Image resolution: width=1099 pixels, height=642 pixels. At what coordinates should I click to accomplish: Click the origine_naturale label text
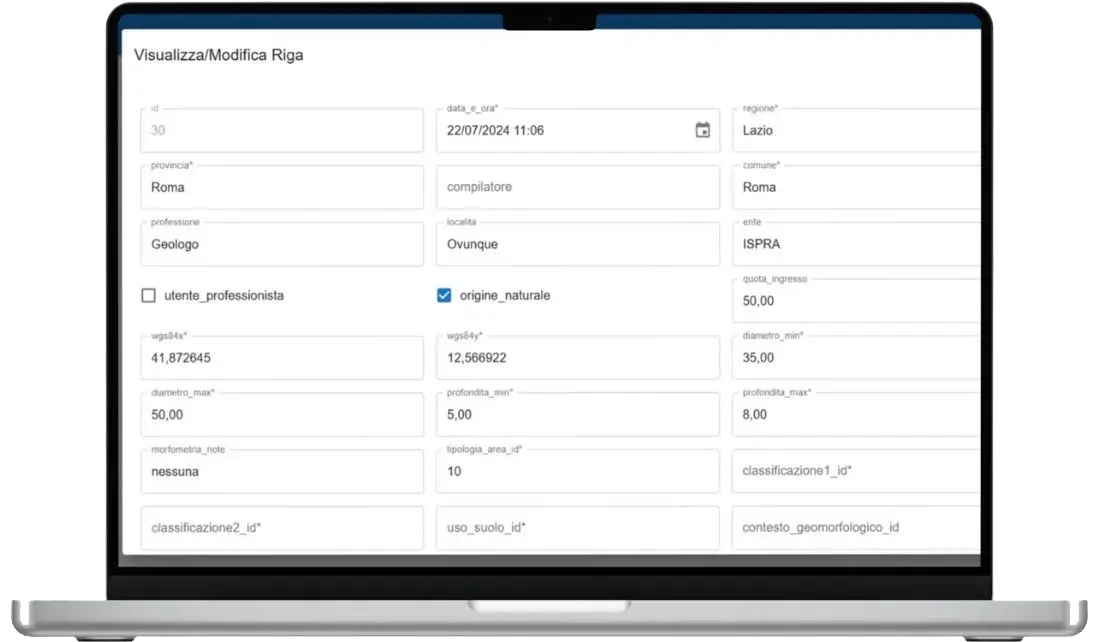pos(505,296)
